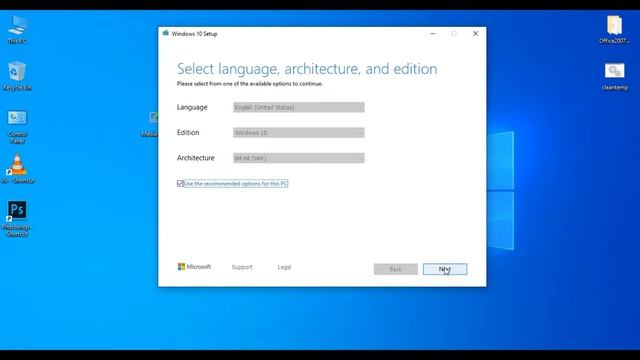Open the Legal link
The height and width of the screenshot is (360, 640).
[284, 267]
